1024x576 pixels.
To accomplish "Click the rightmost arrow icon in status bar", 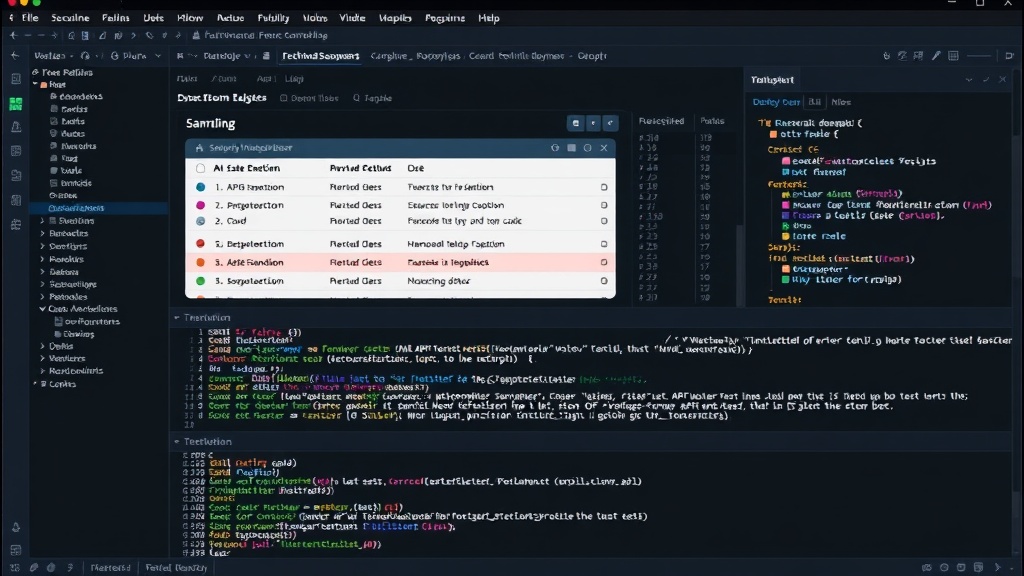I will (997, 568).
